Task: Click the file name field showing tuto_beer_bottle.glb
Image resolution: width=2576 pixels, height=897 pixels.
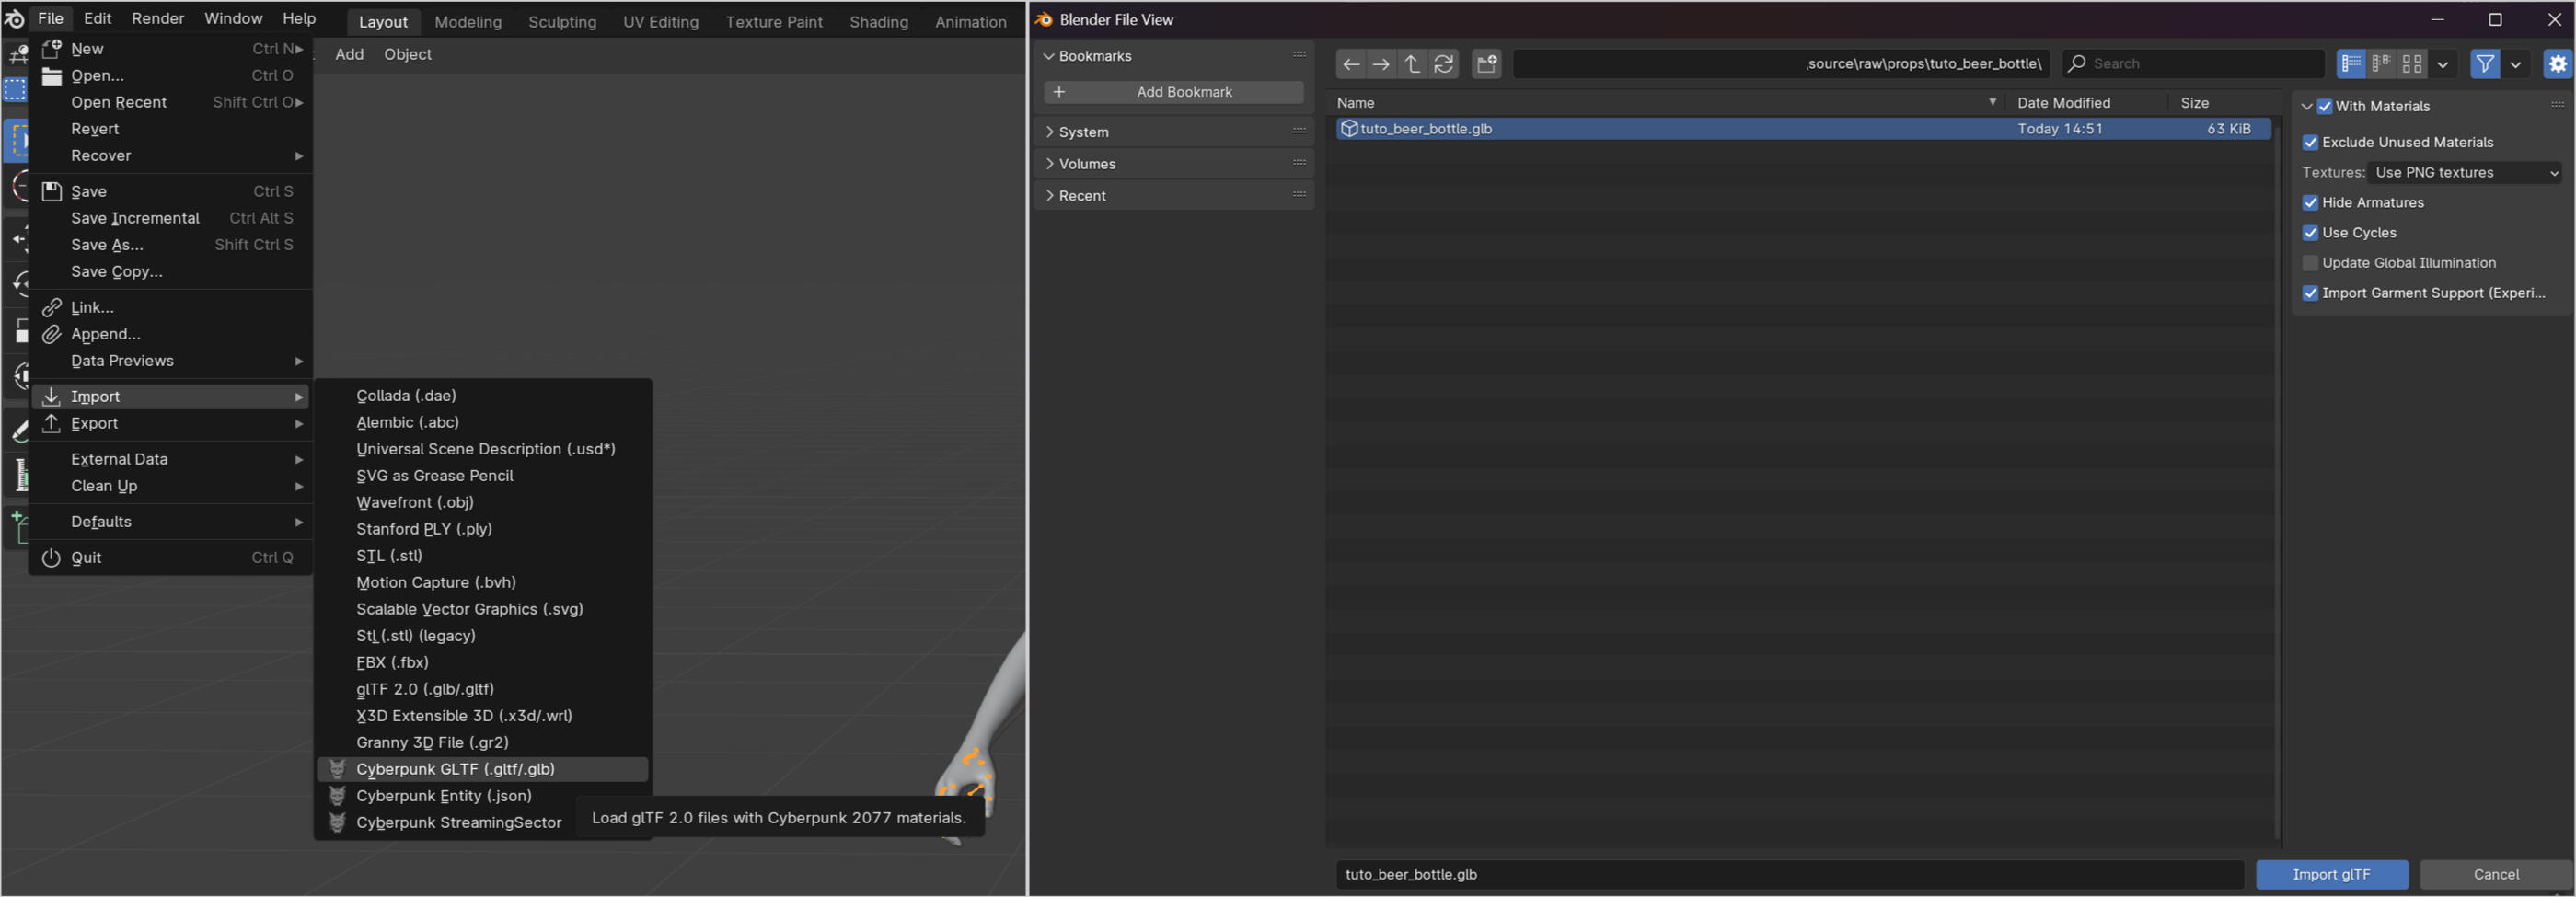Action: (x=1788, y=874)
